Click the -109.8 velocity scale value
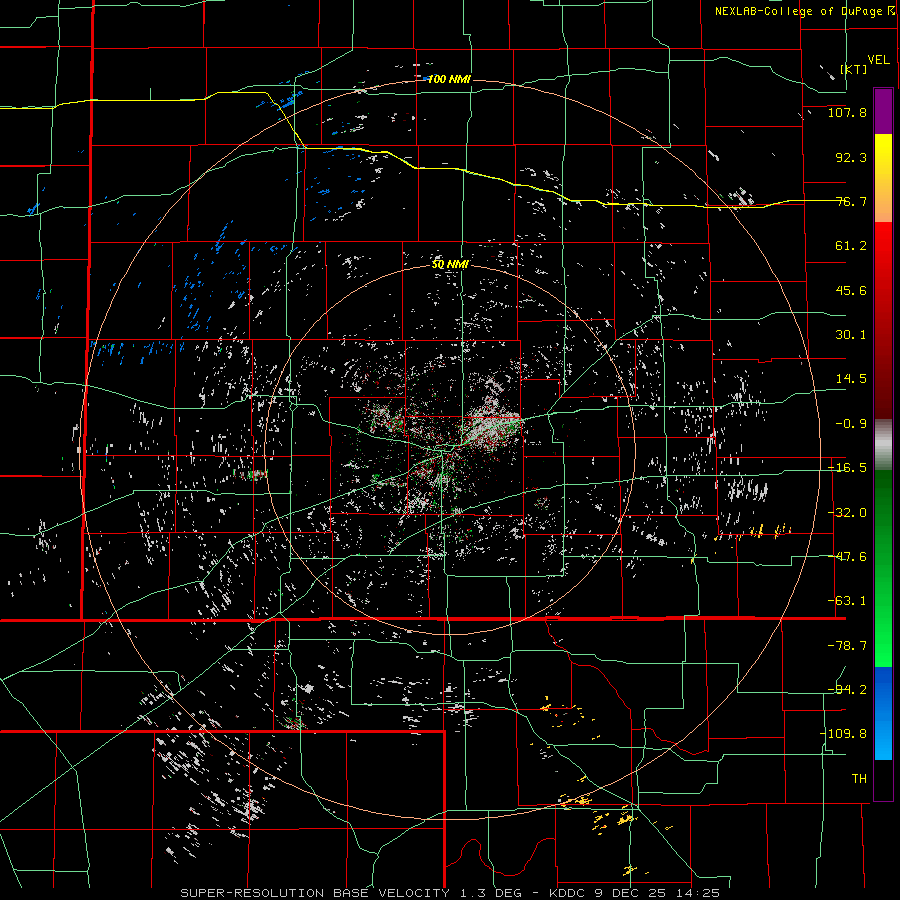 click(844, 734)
